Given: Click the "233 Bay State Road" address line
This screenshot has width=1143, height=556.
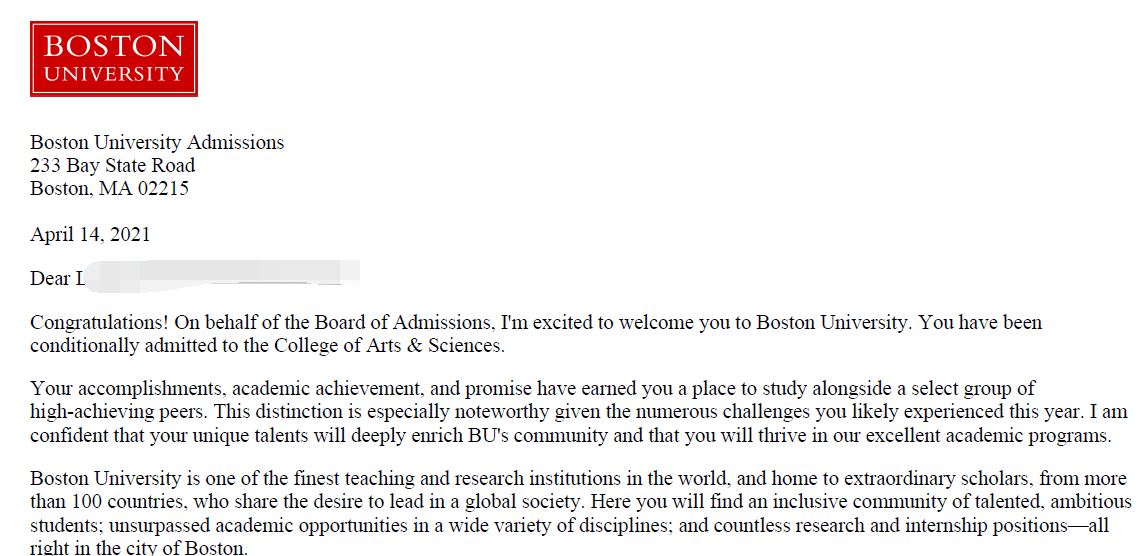Looking at the screenshot, I should [x=112, y=166].
